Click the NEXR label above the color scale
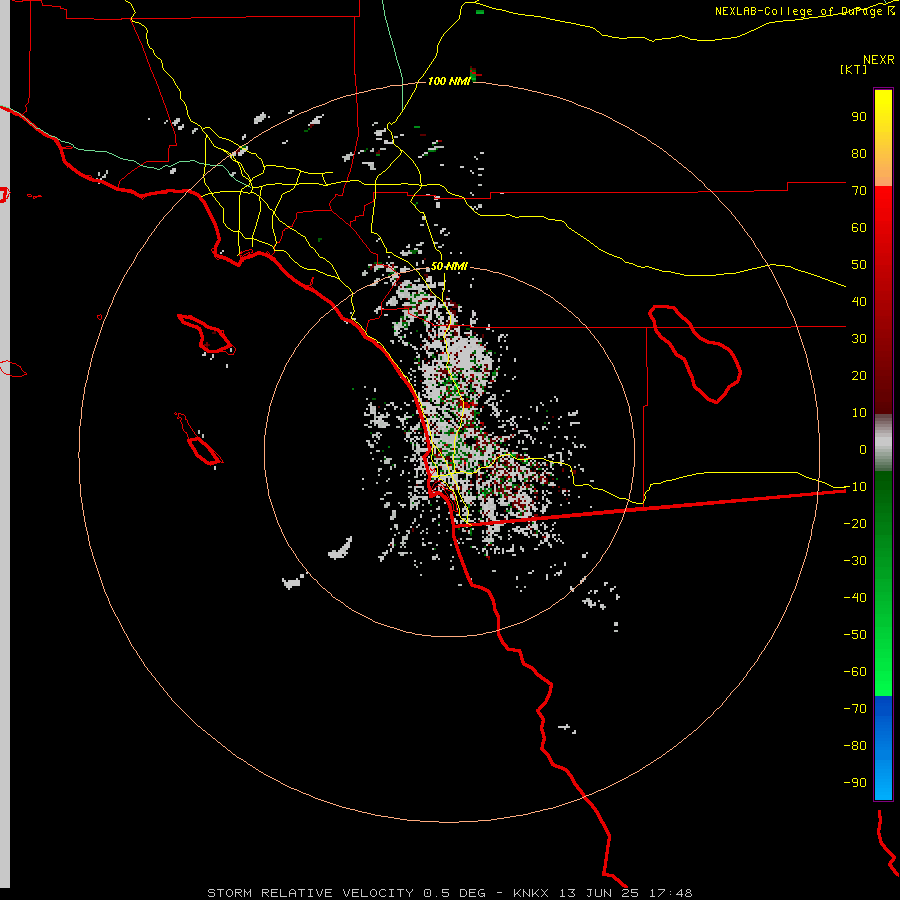The width and height of the screenshot is (900, 900). tap(878, 60)
